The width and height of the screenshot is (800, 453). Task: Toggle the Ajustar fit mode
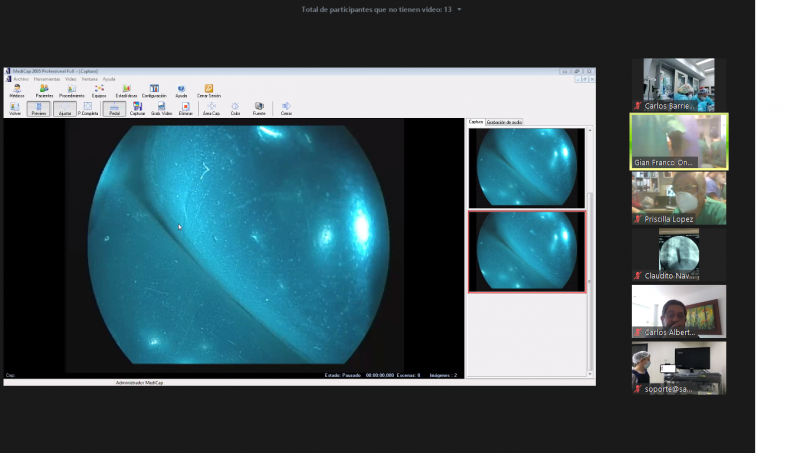(x=64, y=108)
